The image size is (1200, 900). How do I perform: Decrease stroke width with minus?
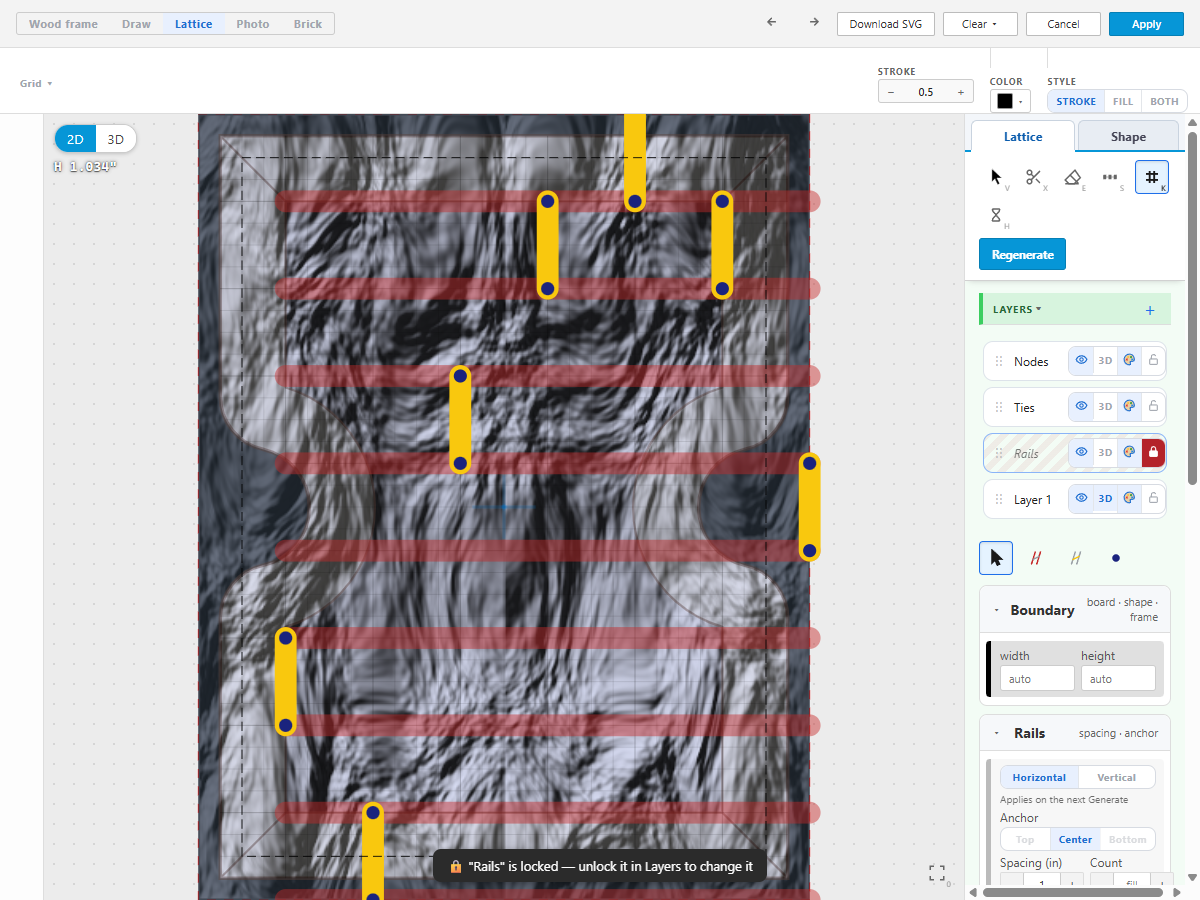pyautogui.click(x=891, y=92)
